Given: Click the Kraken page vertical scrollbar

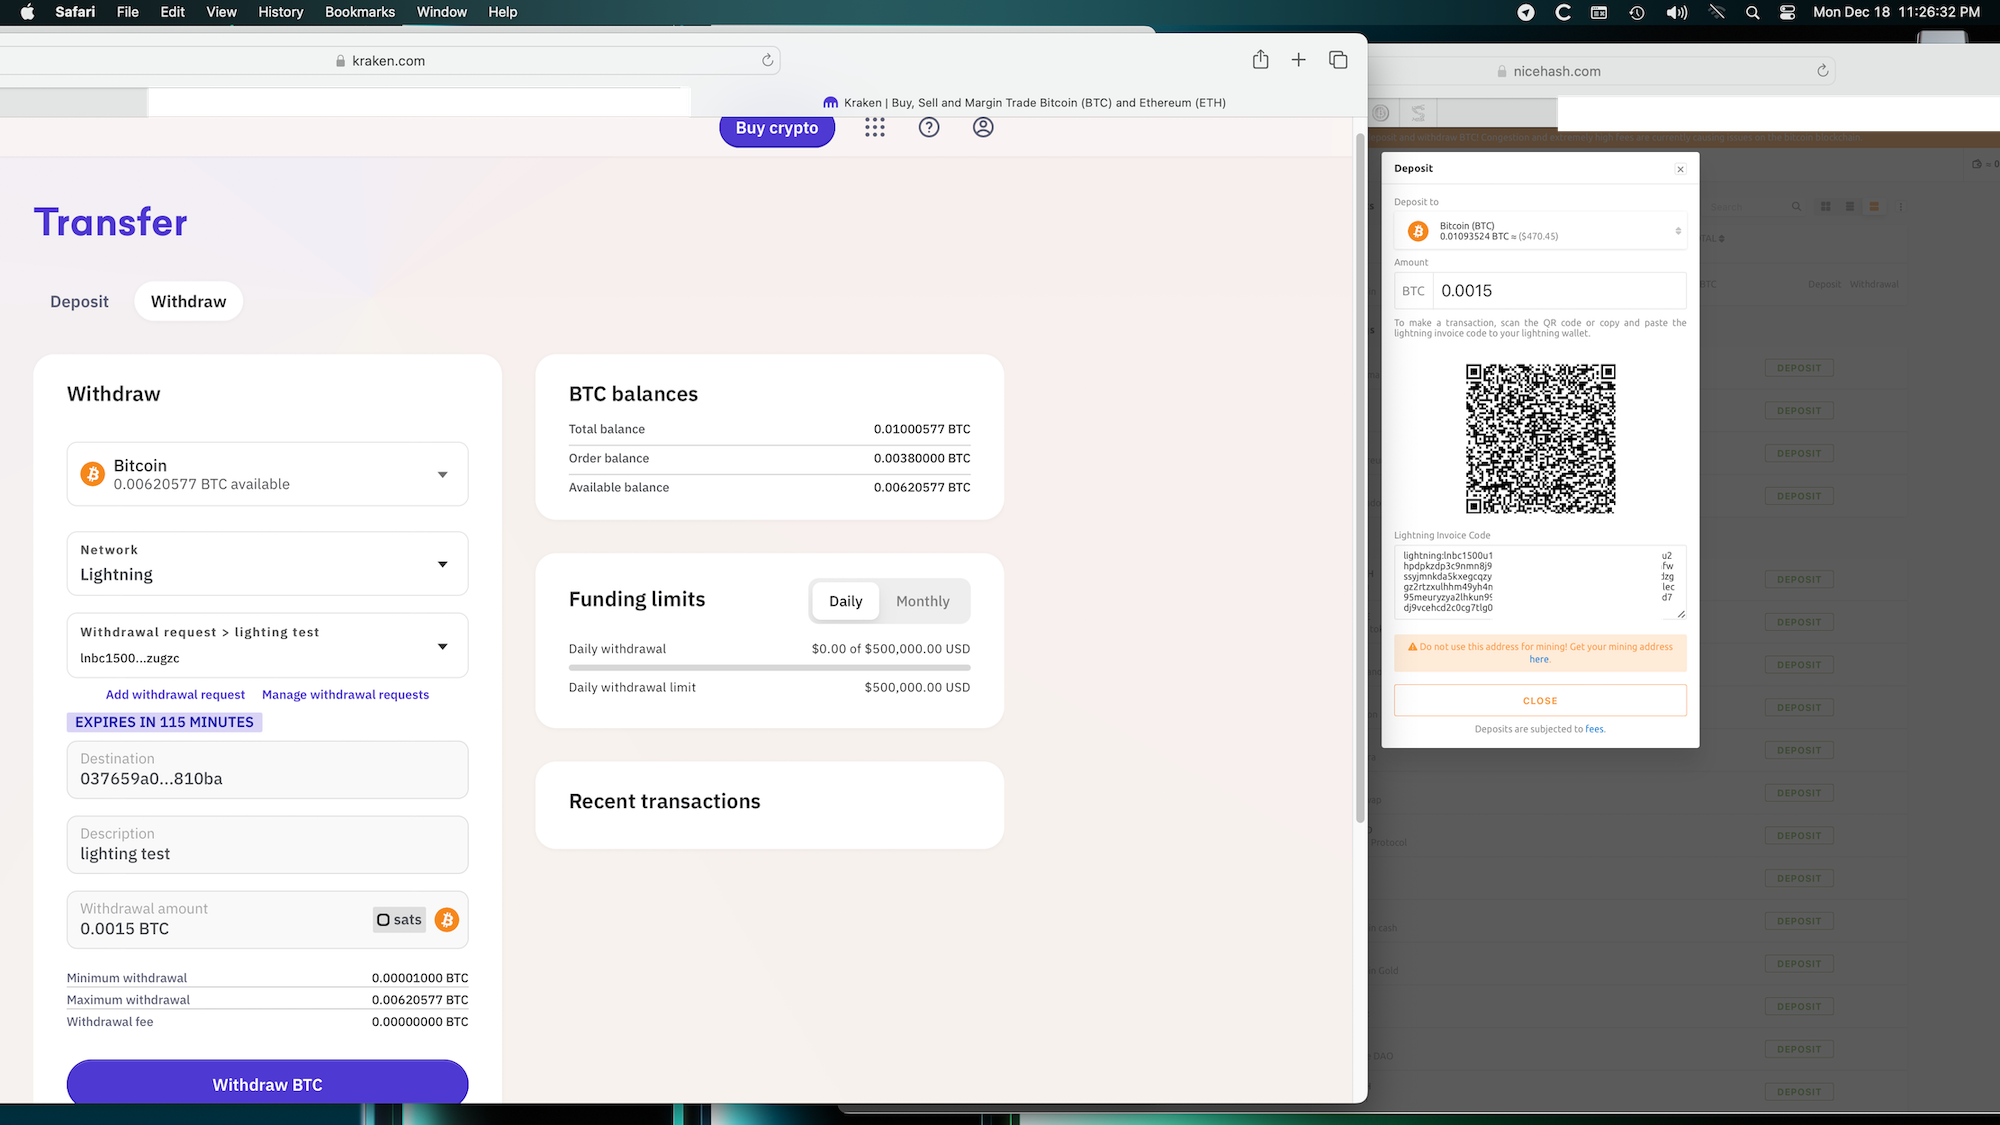Looking at the screenshot, I should pos(1360,478).
